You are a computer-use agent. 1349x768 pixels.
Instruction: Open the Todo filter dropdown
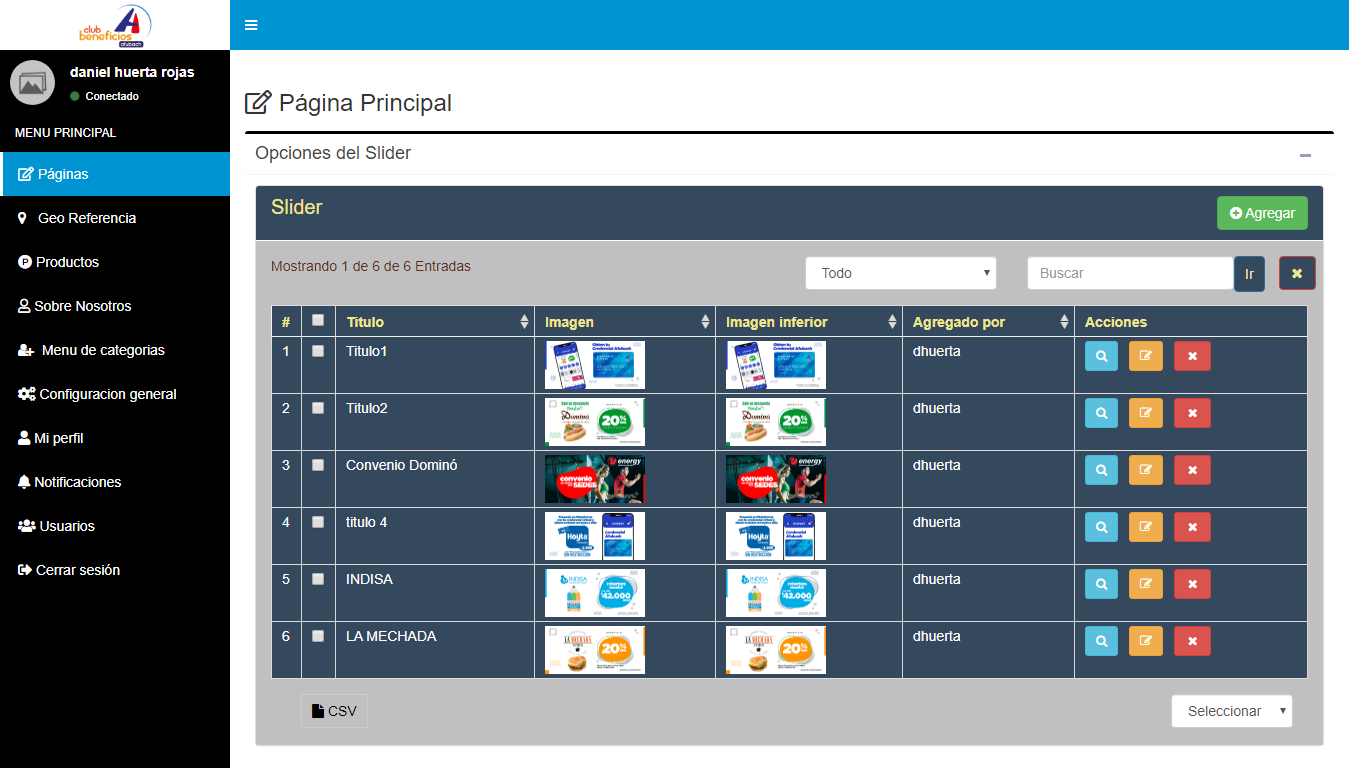point(901,273)
